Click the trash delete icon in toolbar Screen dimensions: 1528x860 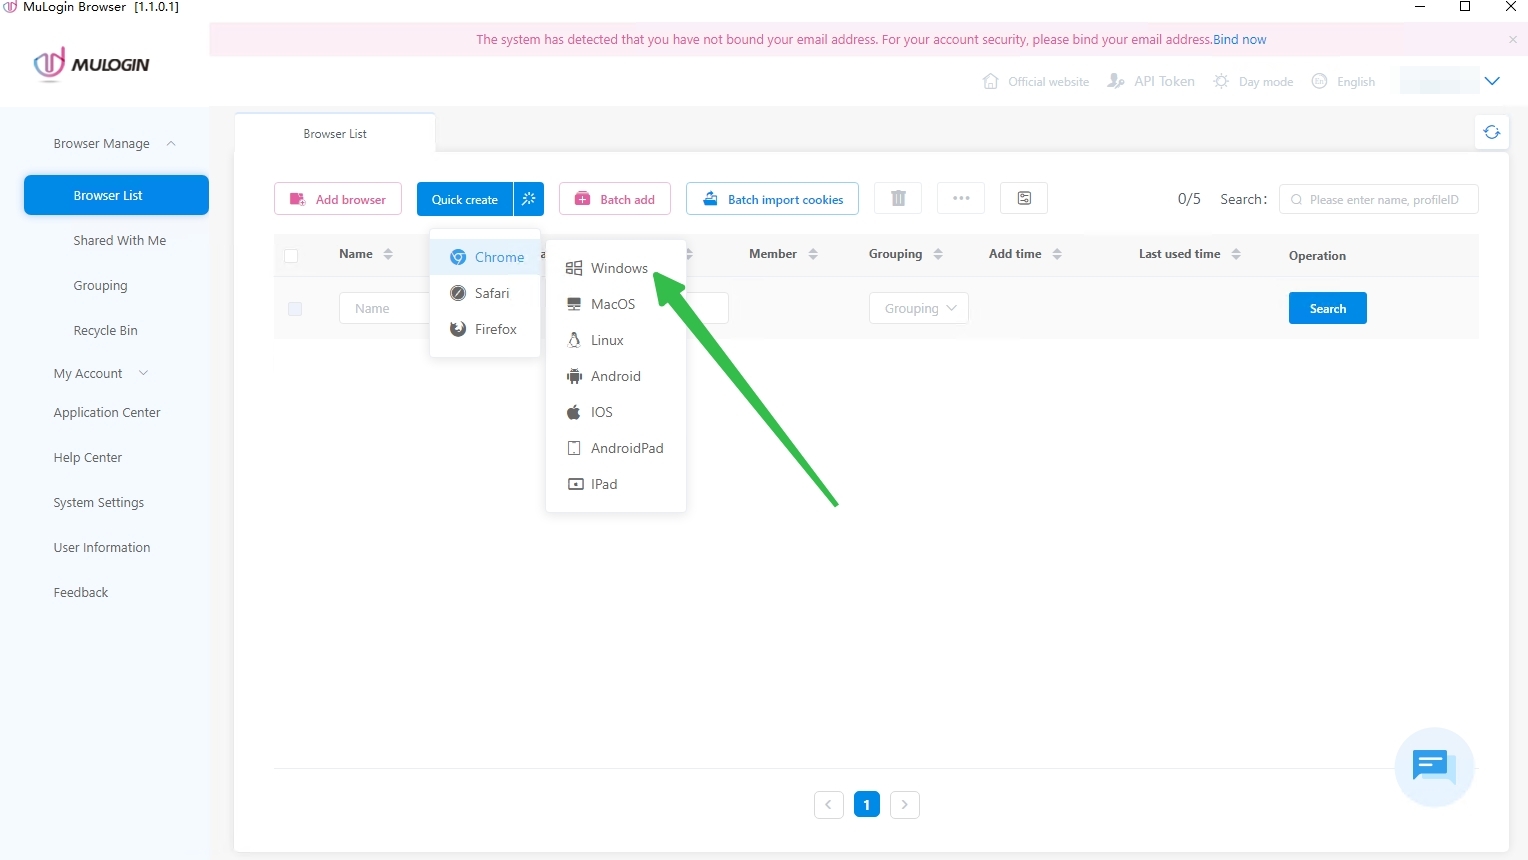pyautogui.click(x=898, y=198)
